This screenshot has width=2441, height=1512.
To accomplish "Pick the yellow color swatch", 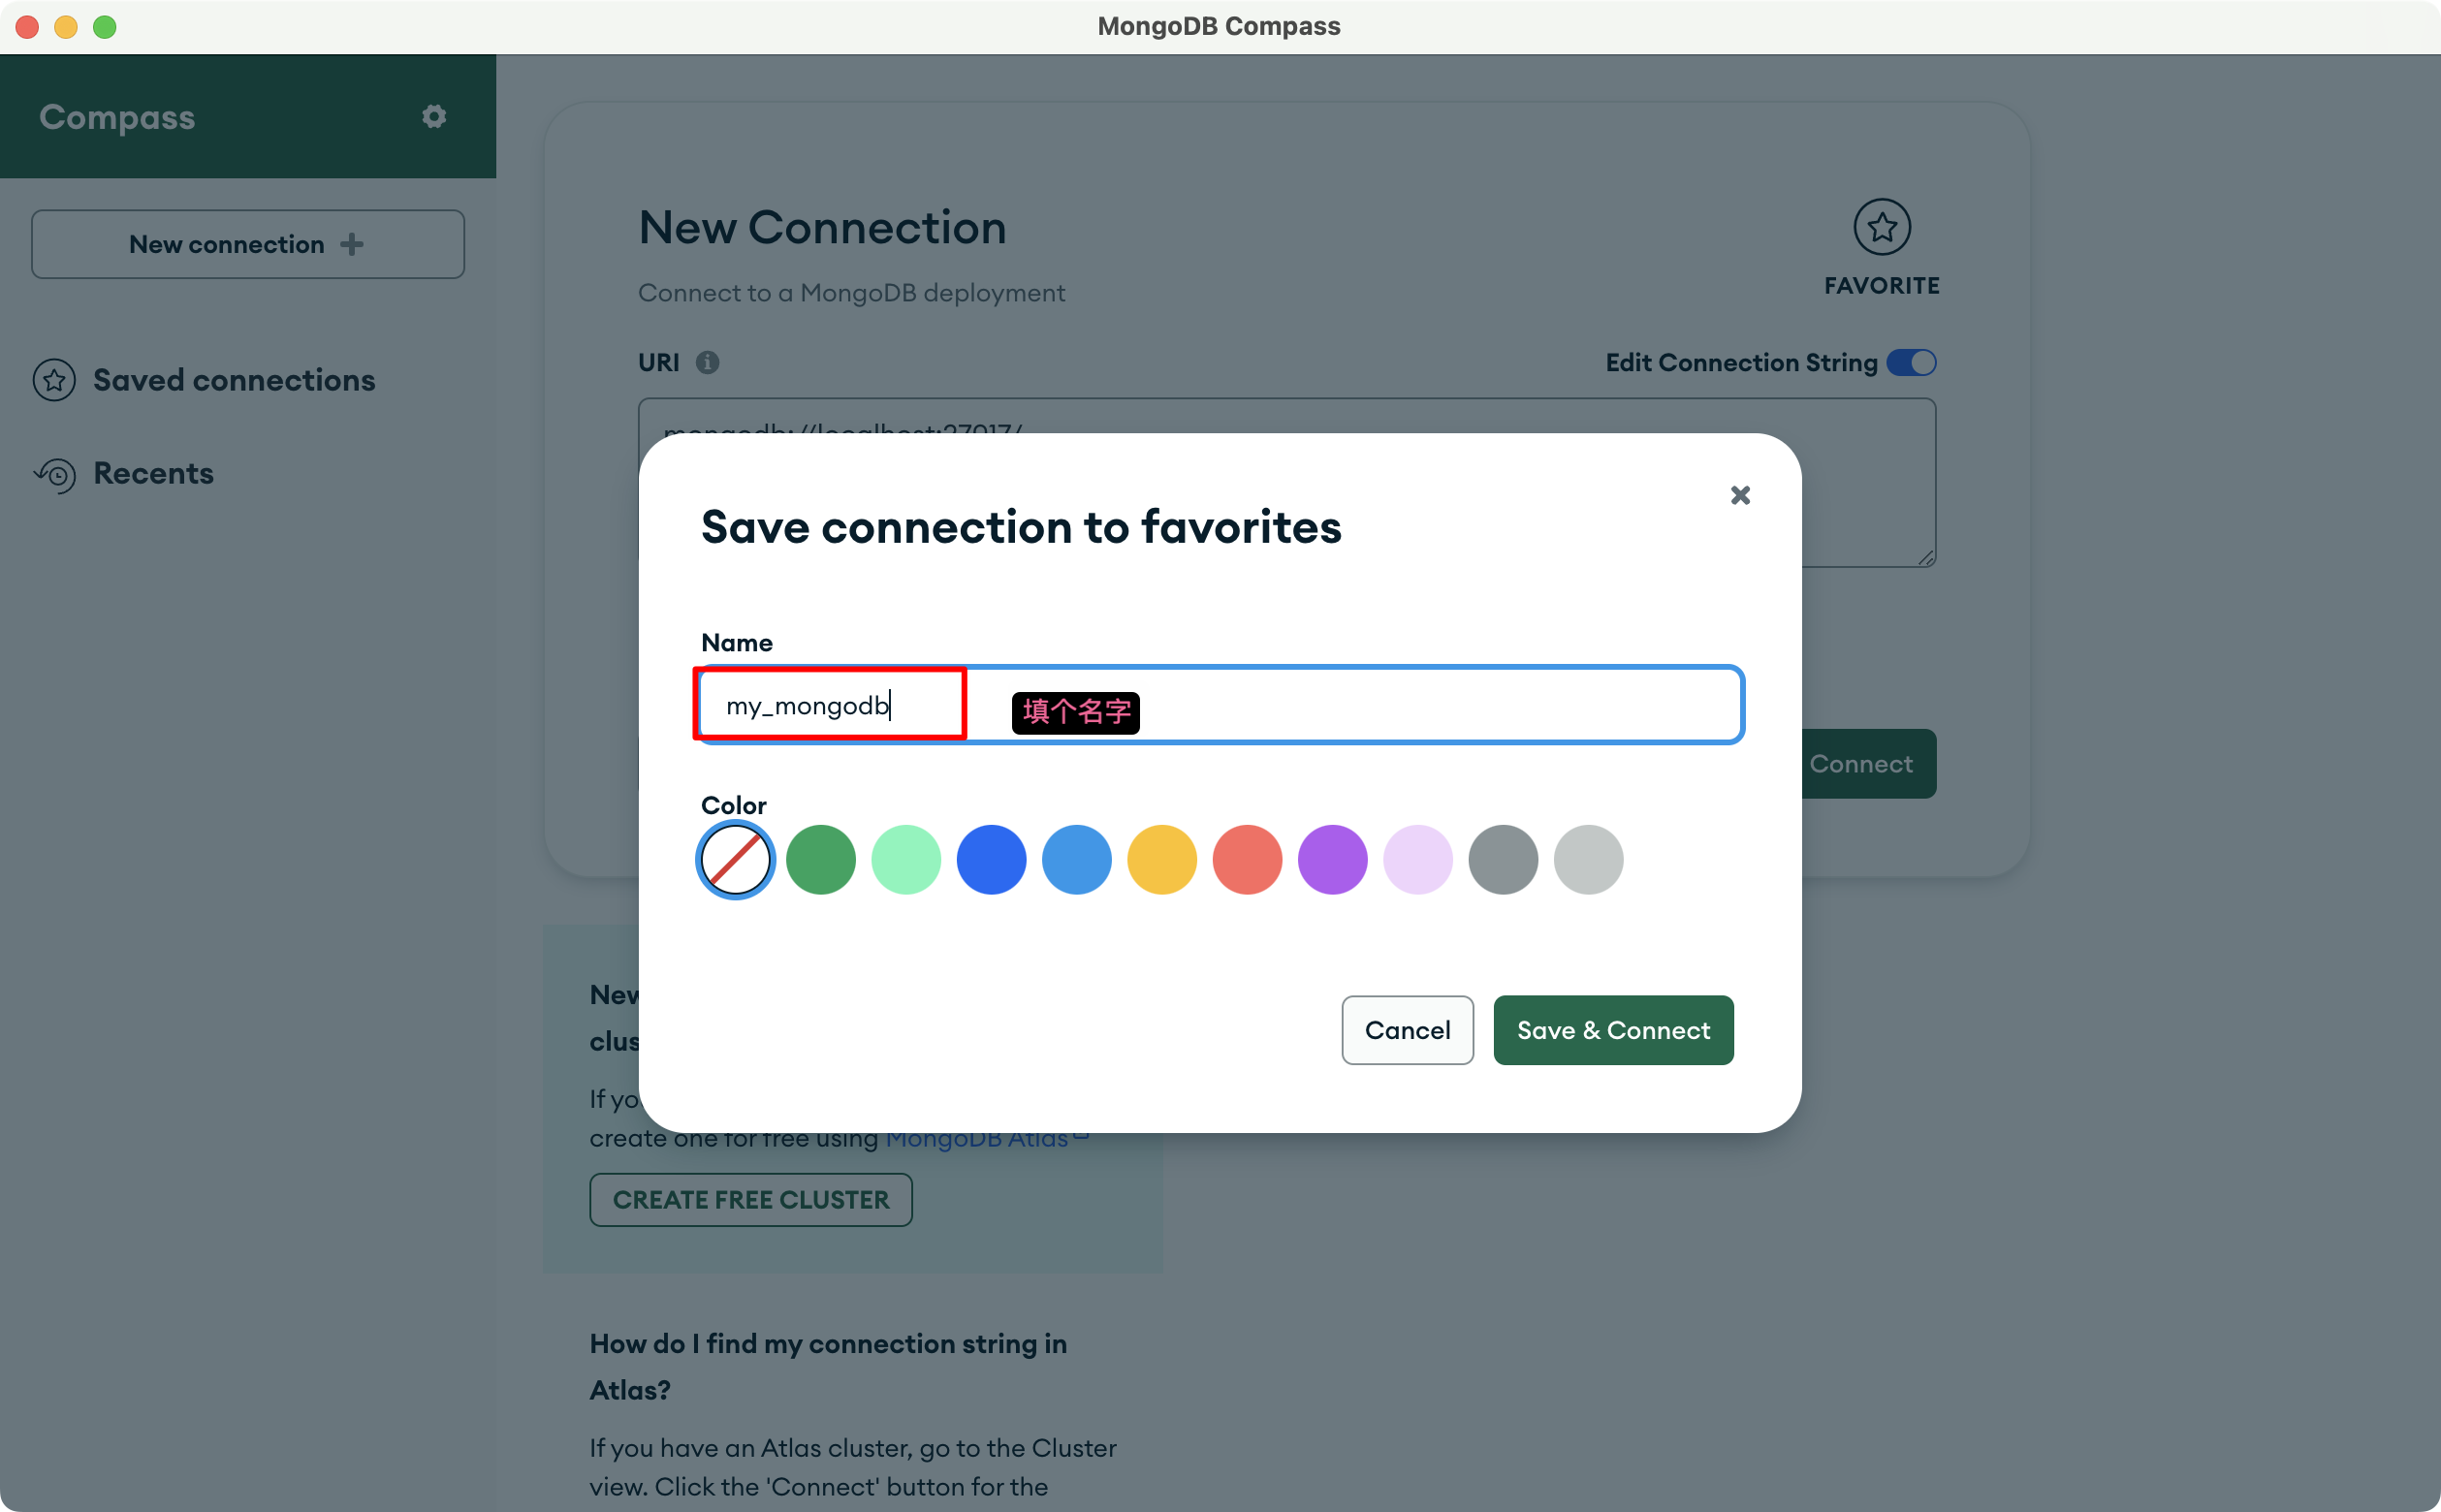I will [1161, 859].
